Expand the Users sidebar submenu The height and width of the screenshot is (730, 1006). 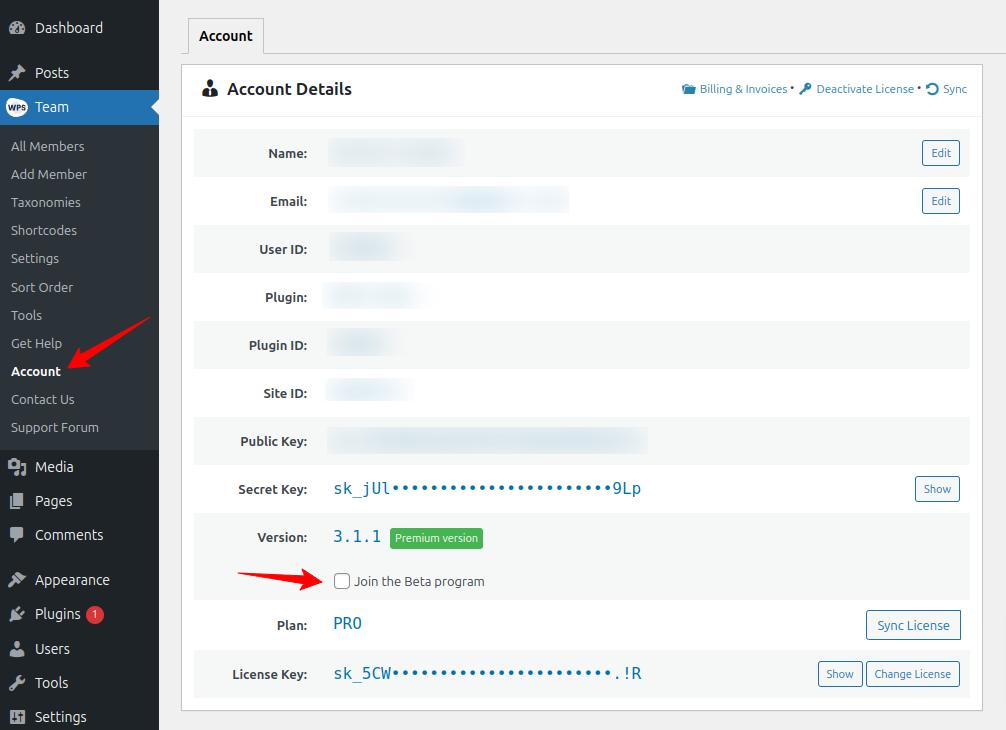tap(53, 648)
